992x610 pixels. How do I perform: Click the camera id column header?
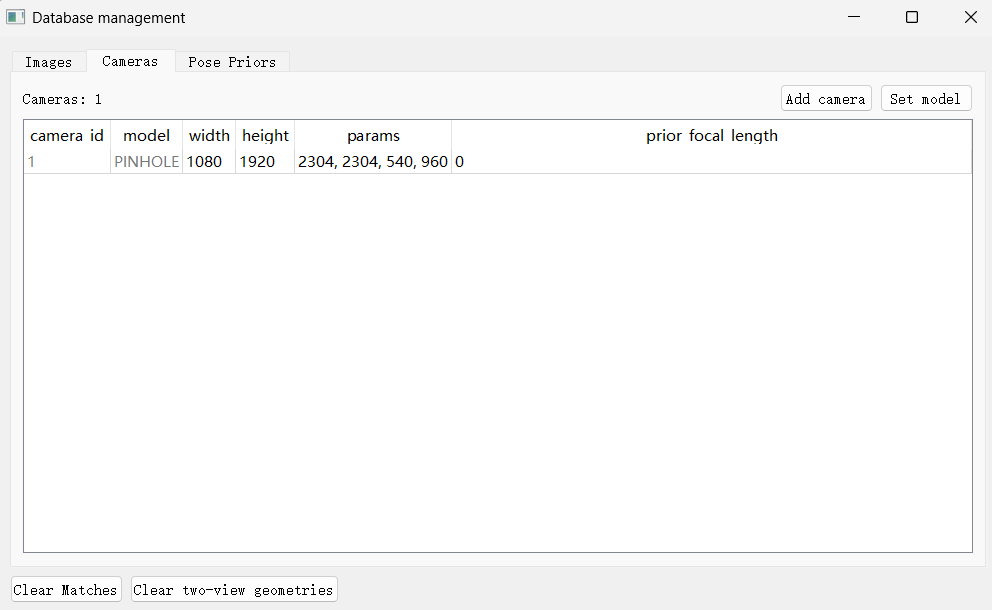67,136
